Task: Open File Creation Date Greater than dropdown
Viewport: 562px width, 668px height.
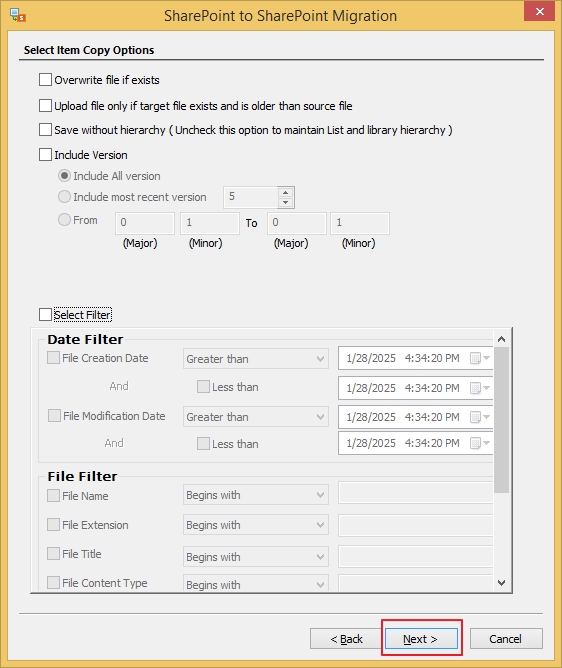Action: 256,359
